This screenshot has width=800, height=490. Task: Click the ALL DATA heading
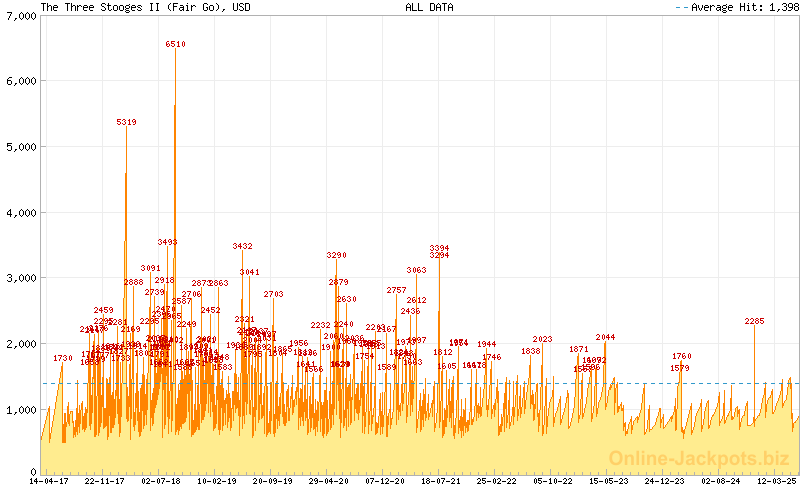click(x=429, y=7)
